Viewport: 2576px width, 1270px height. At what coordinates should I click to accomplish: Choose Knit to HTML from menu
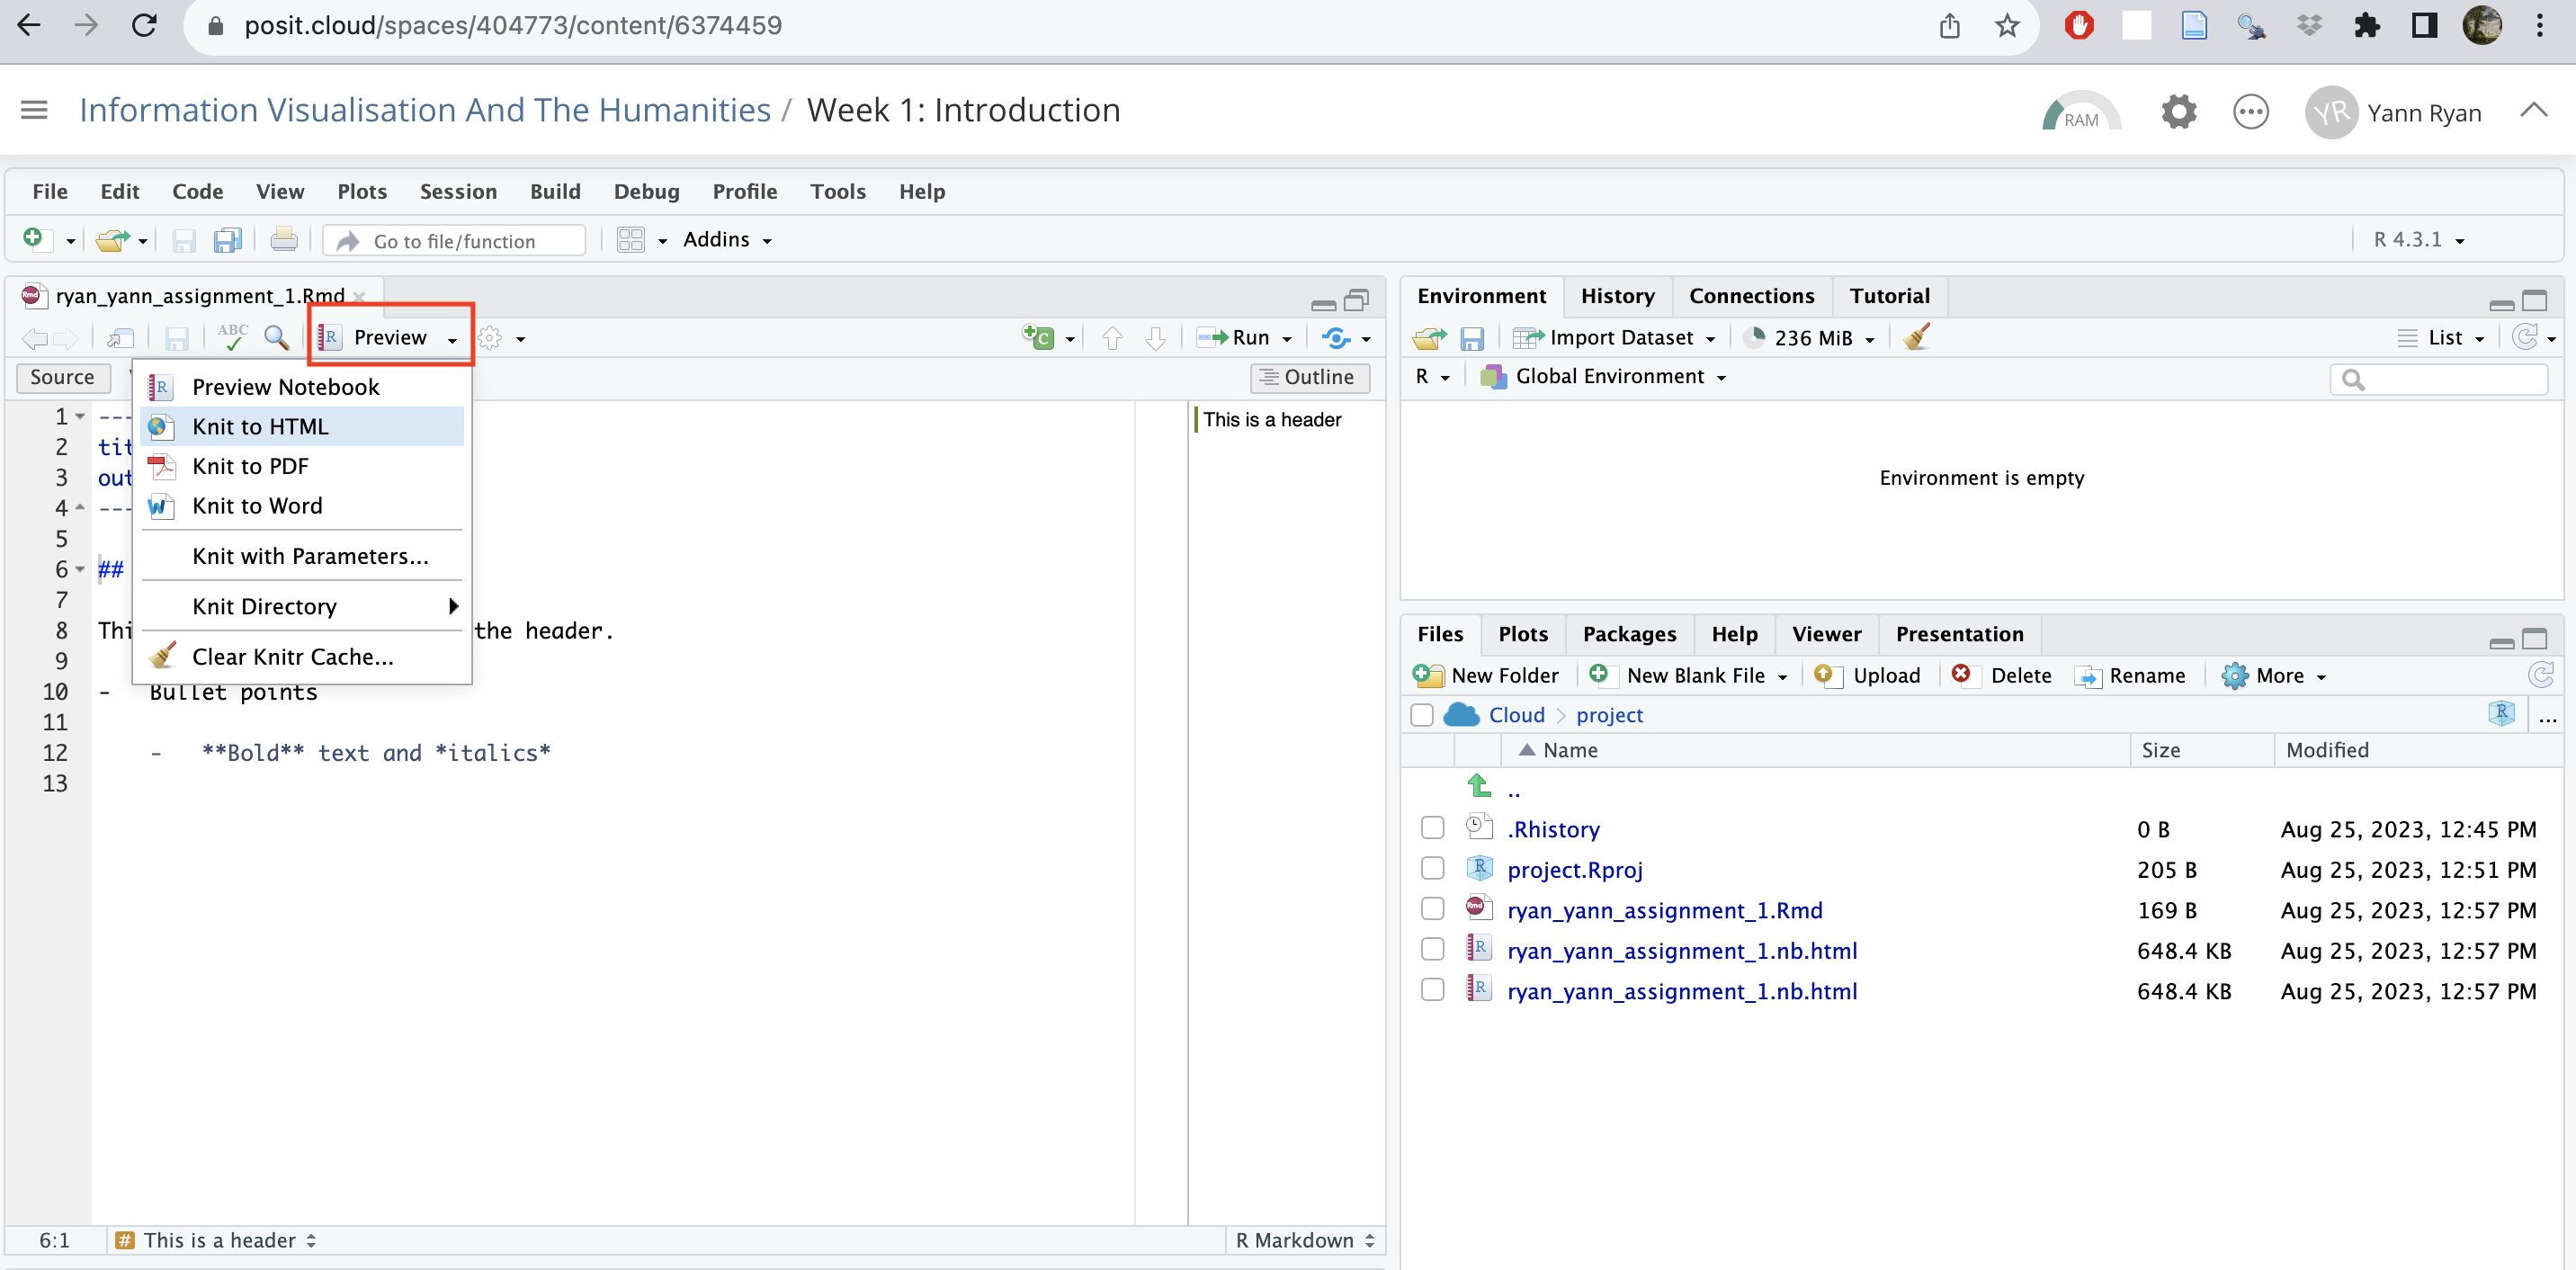click(260, 426)
